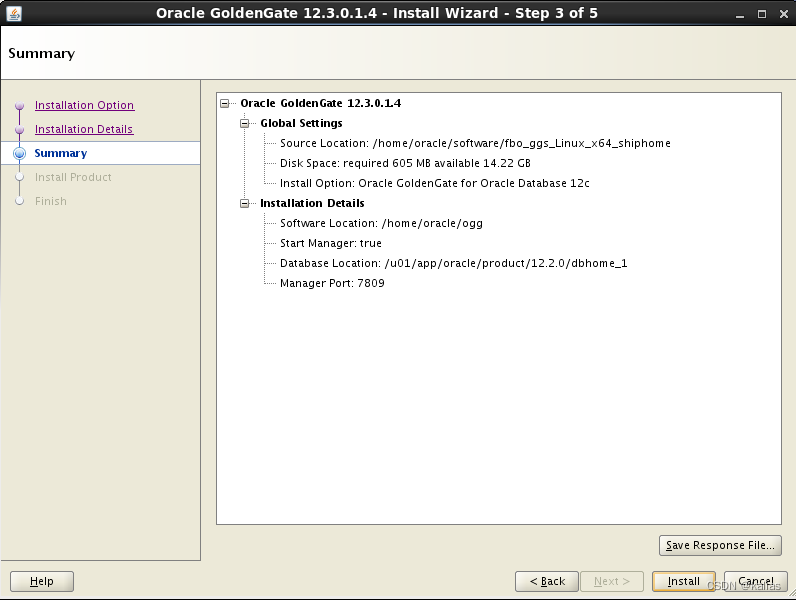Viewport: 796px width, 600px height.
Task: Select the Installation Details tree label
Action: coord(312,203)
